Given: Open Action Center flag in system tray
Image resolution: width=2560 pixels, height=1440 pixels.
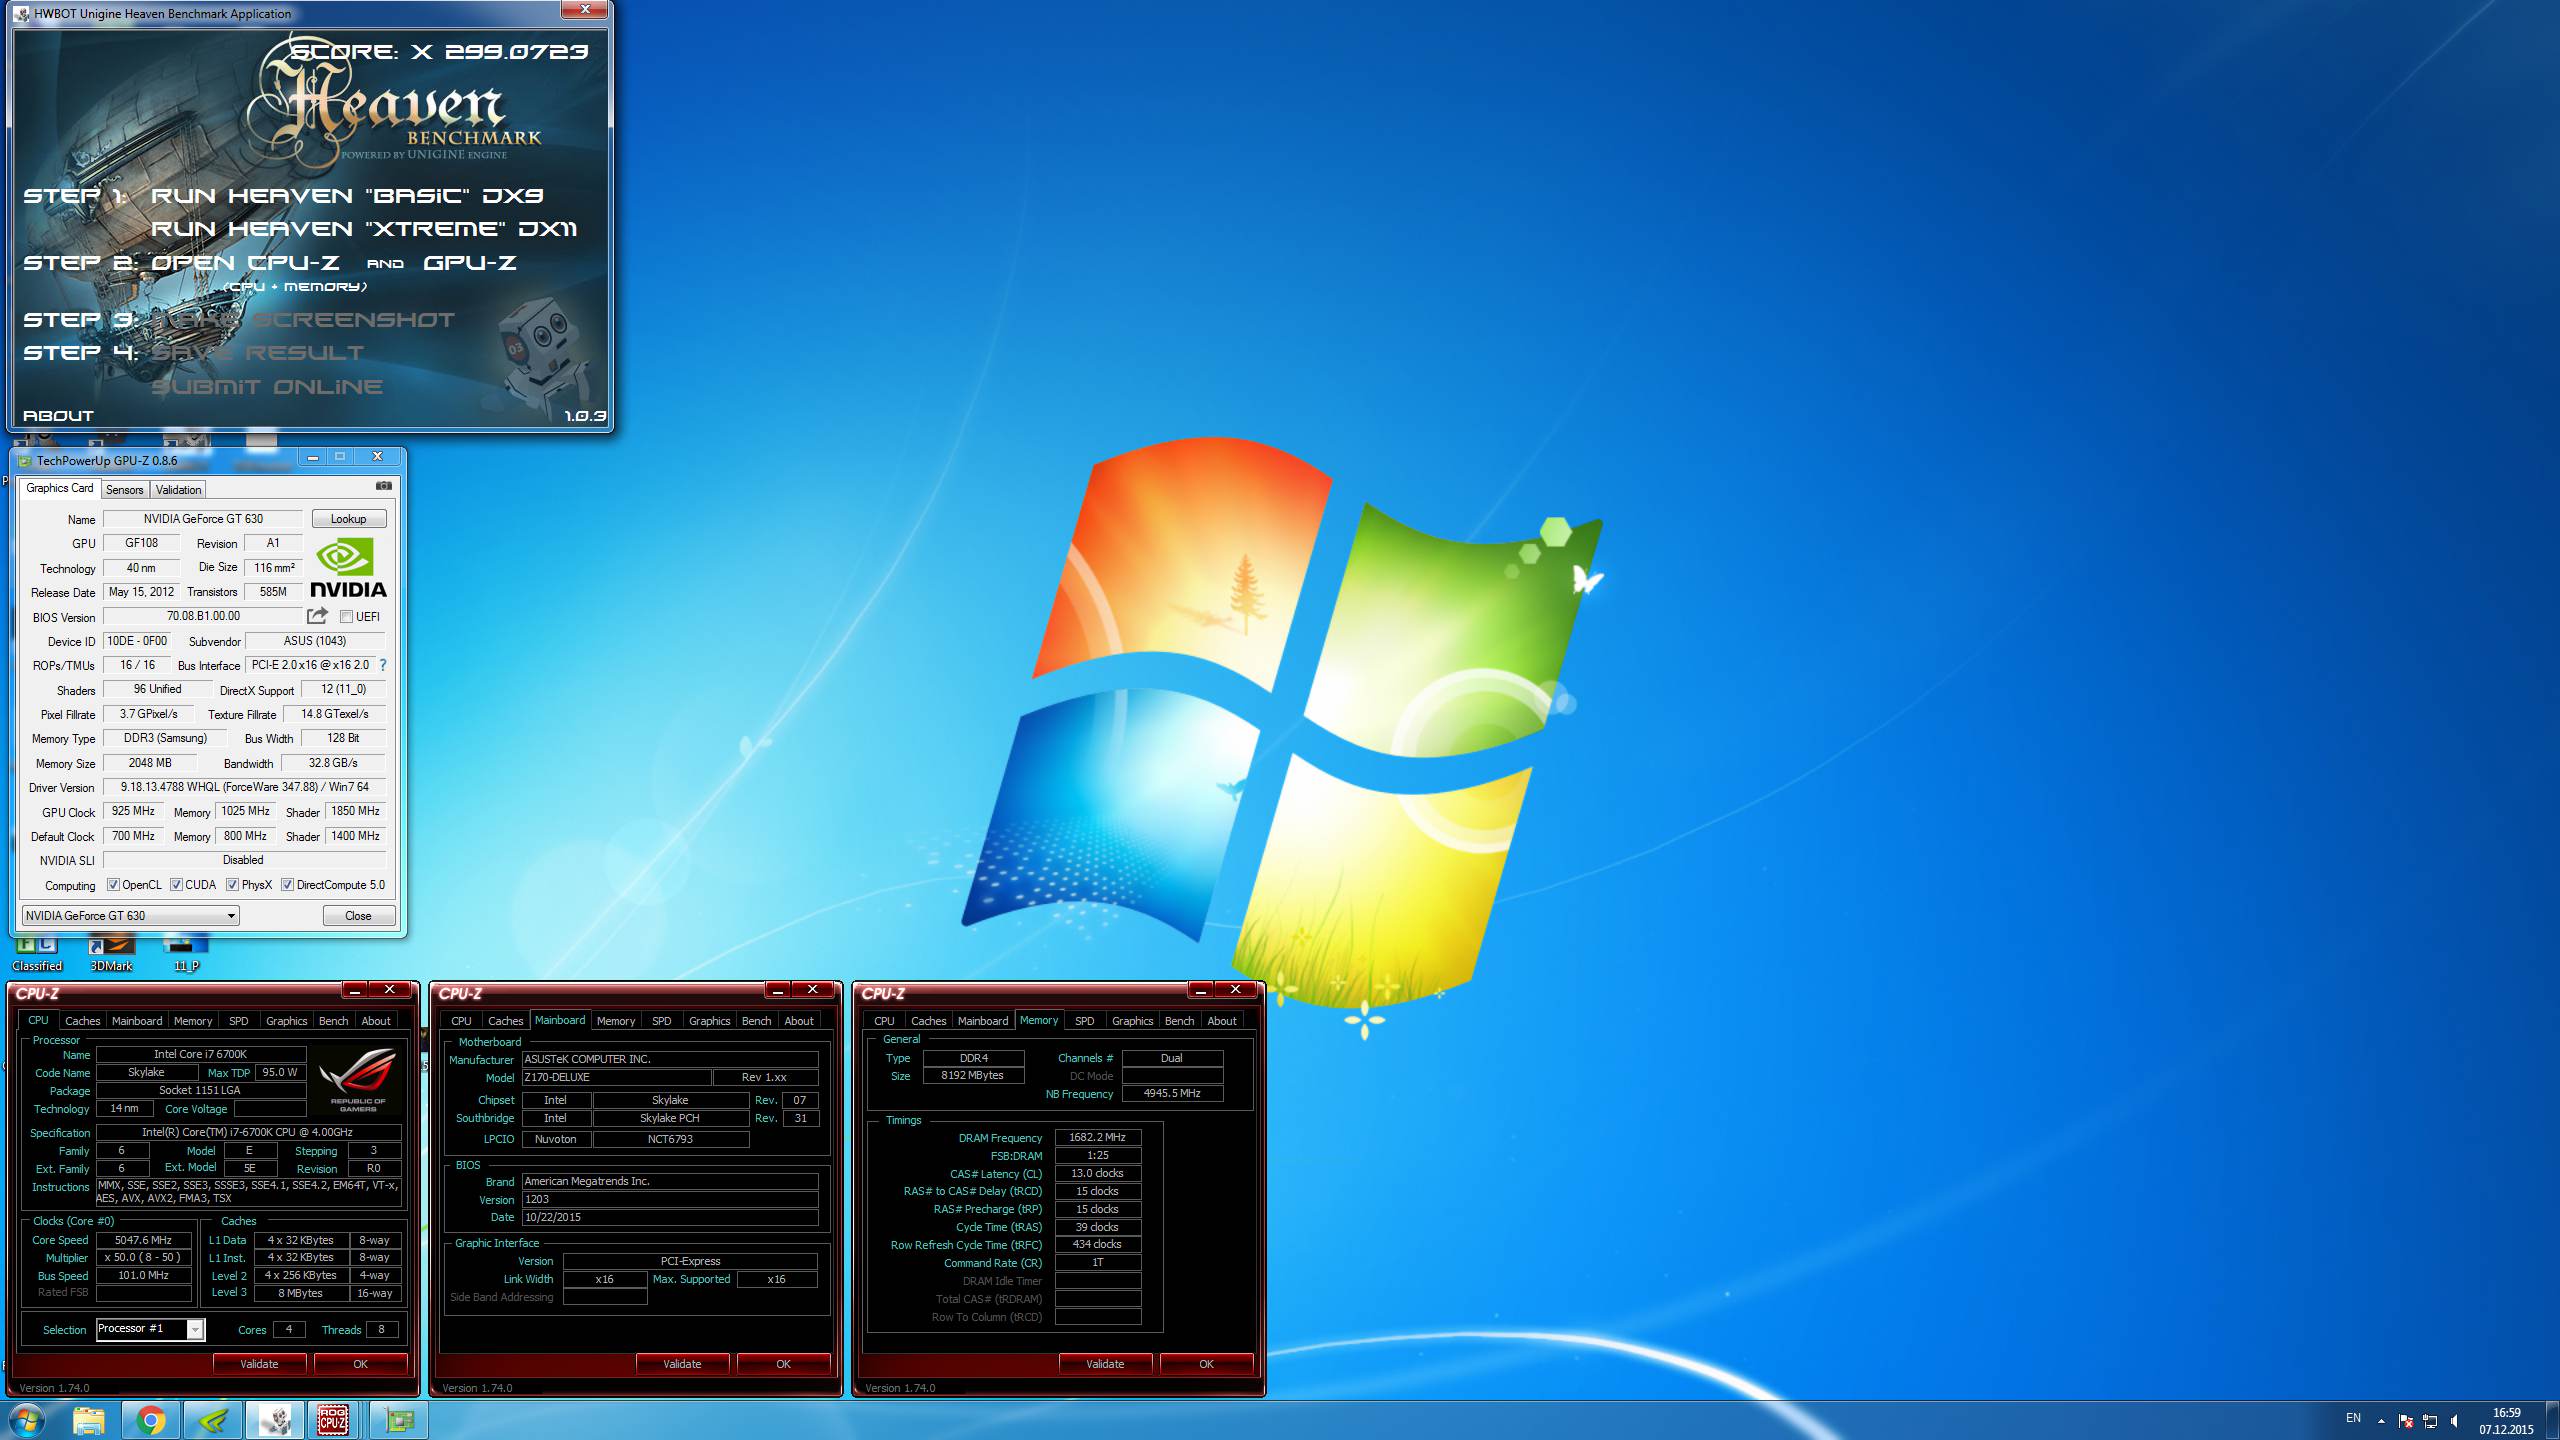Looking at the screenshot, I should (2406, 1420).
